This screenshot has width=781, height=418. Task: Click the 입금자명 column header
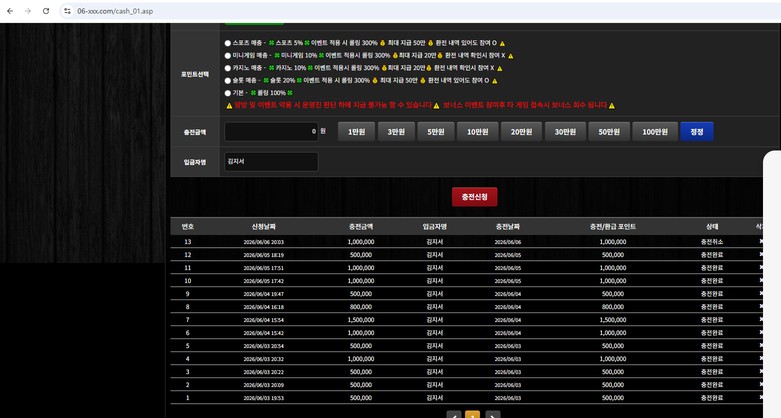tap(435, 226)
